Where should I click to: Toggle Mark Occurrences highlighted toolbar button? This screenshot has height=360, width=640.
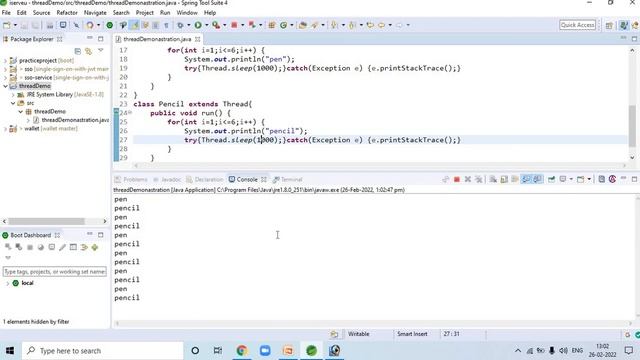click(x=134, y=25)
